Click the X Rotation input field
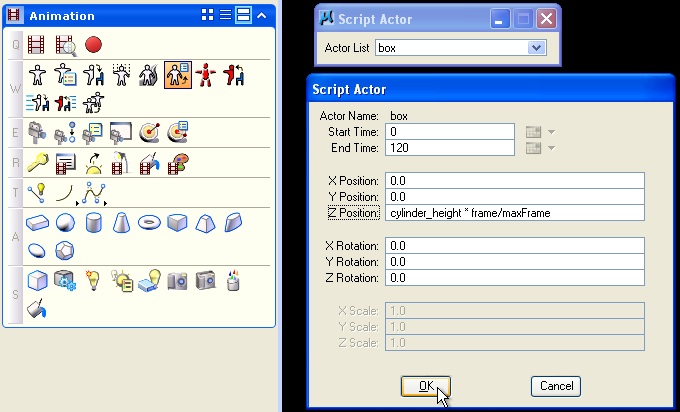The width and height of the screenshot is (680, 412). [x=515, y=246]
